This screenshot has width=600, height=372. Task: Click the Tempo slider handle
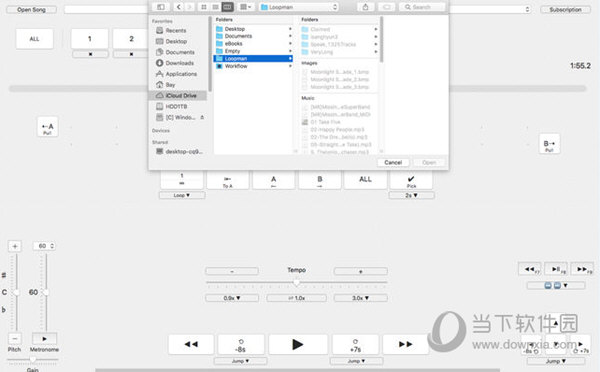pos(297,283)
